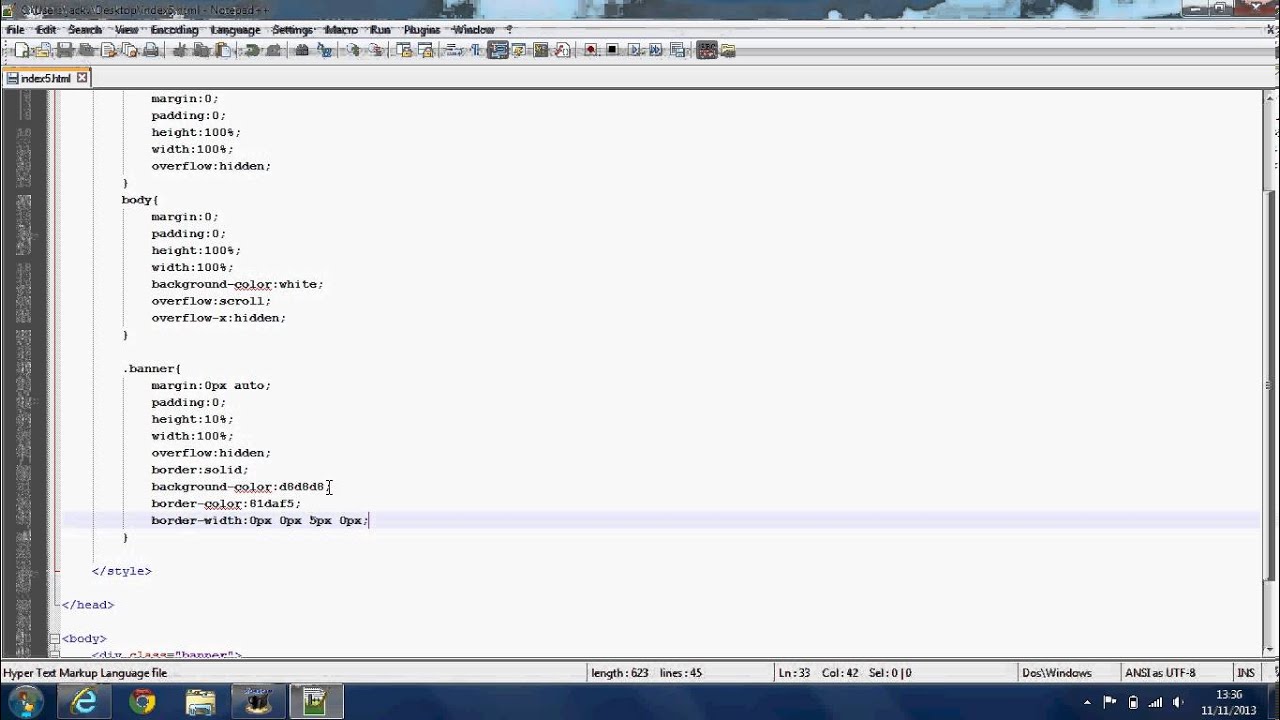The image size is (1280, 720).
Task: Toggle synchronize horizontal scrolling
Action: (426, 50)
